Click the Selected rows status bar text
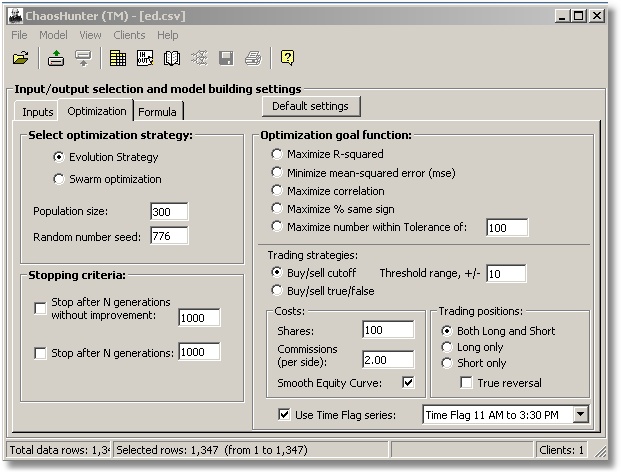Viewport: 622px width, 475px height. [x=212, y=450]
